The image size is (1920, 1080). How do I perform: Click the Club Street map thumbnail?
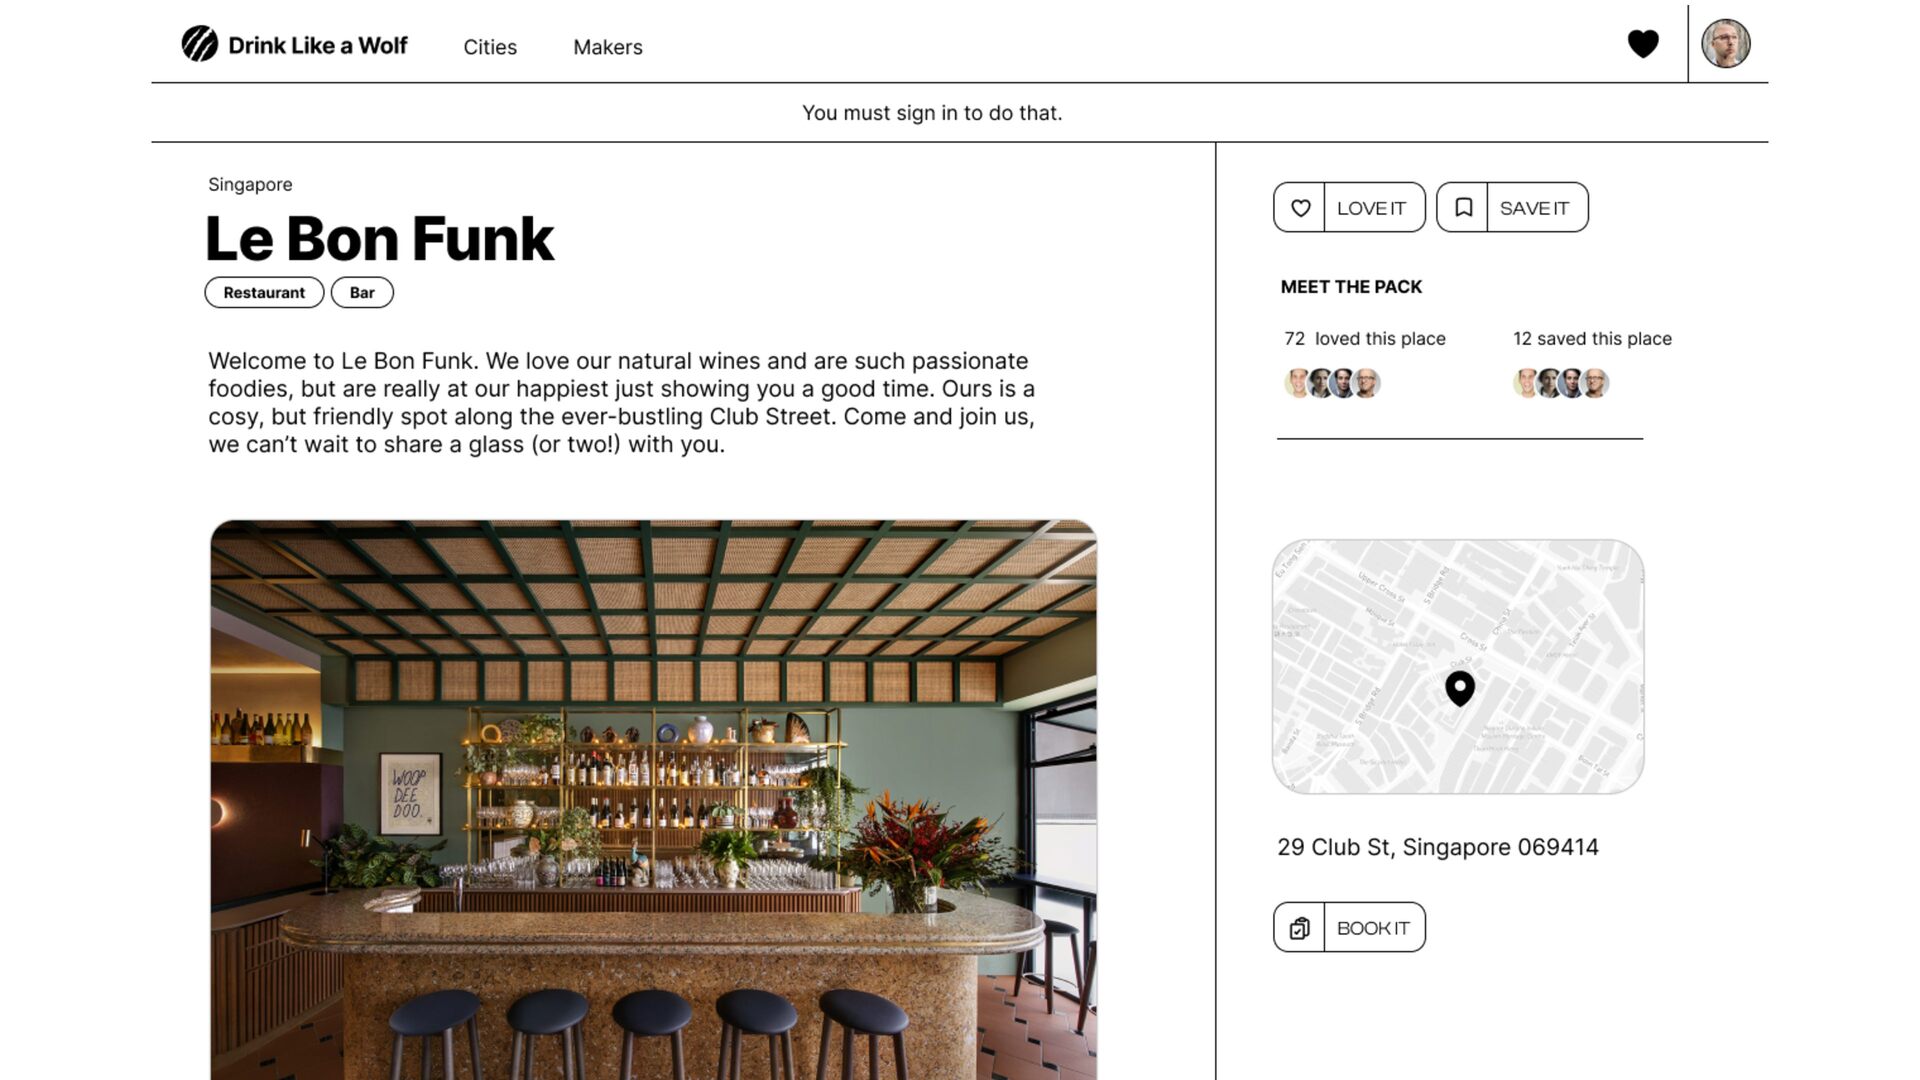pos(1458,667)
